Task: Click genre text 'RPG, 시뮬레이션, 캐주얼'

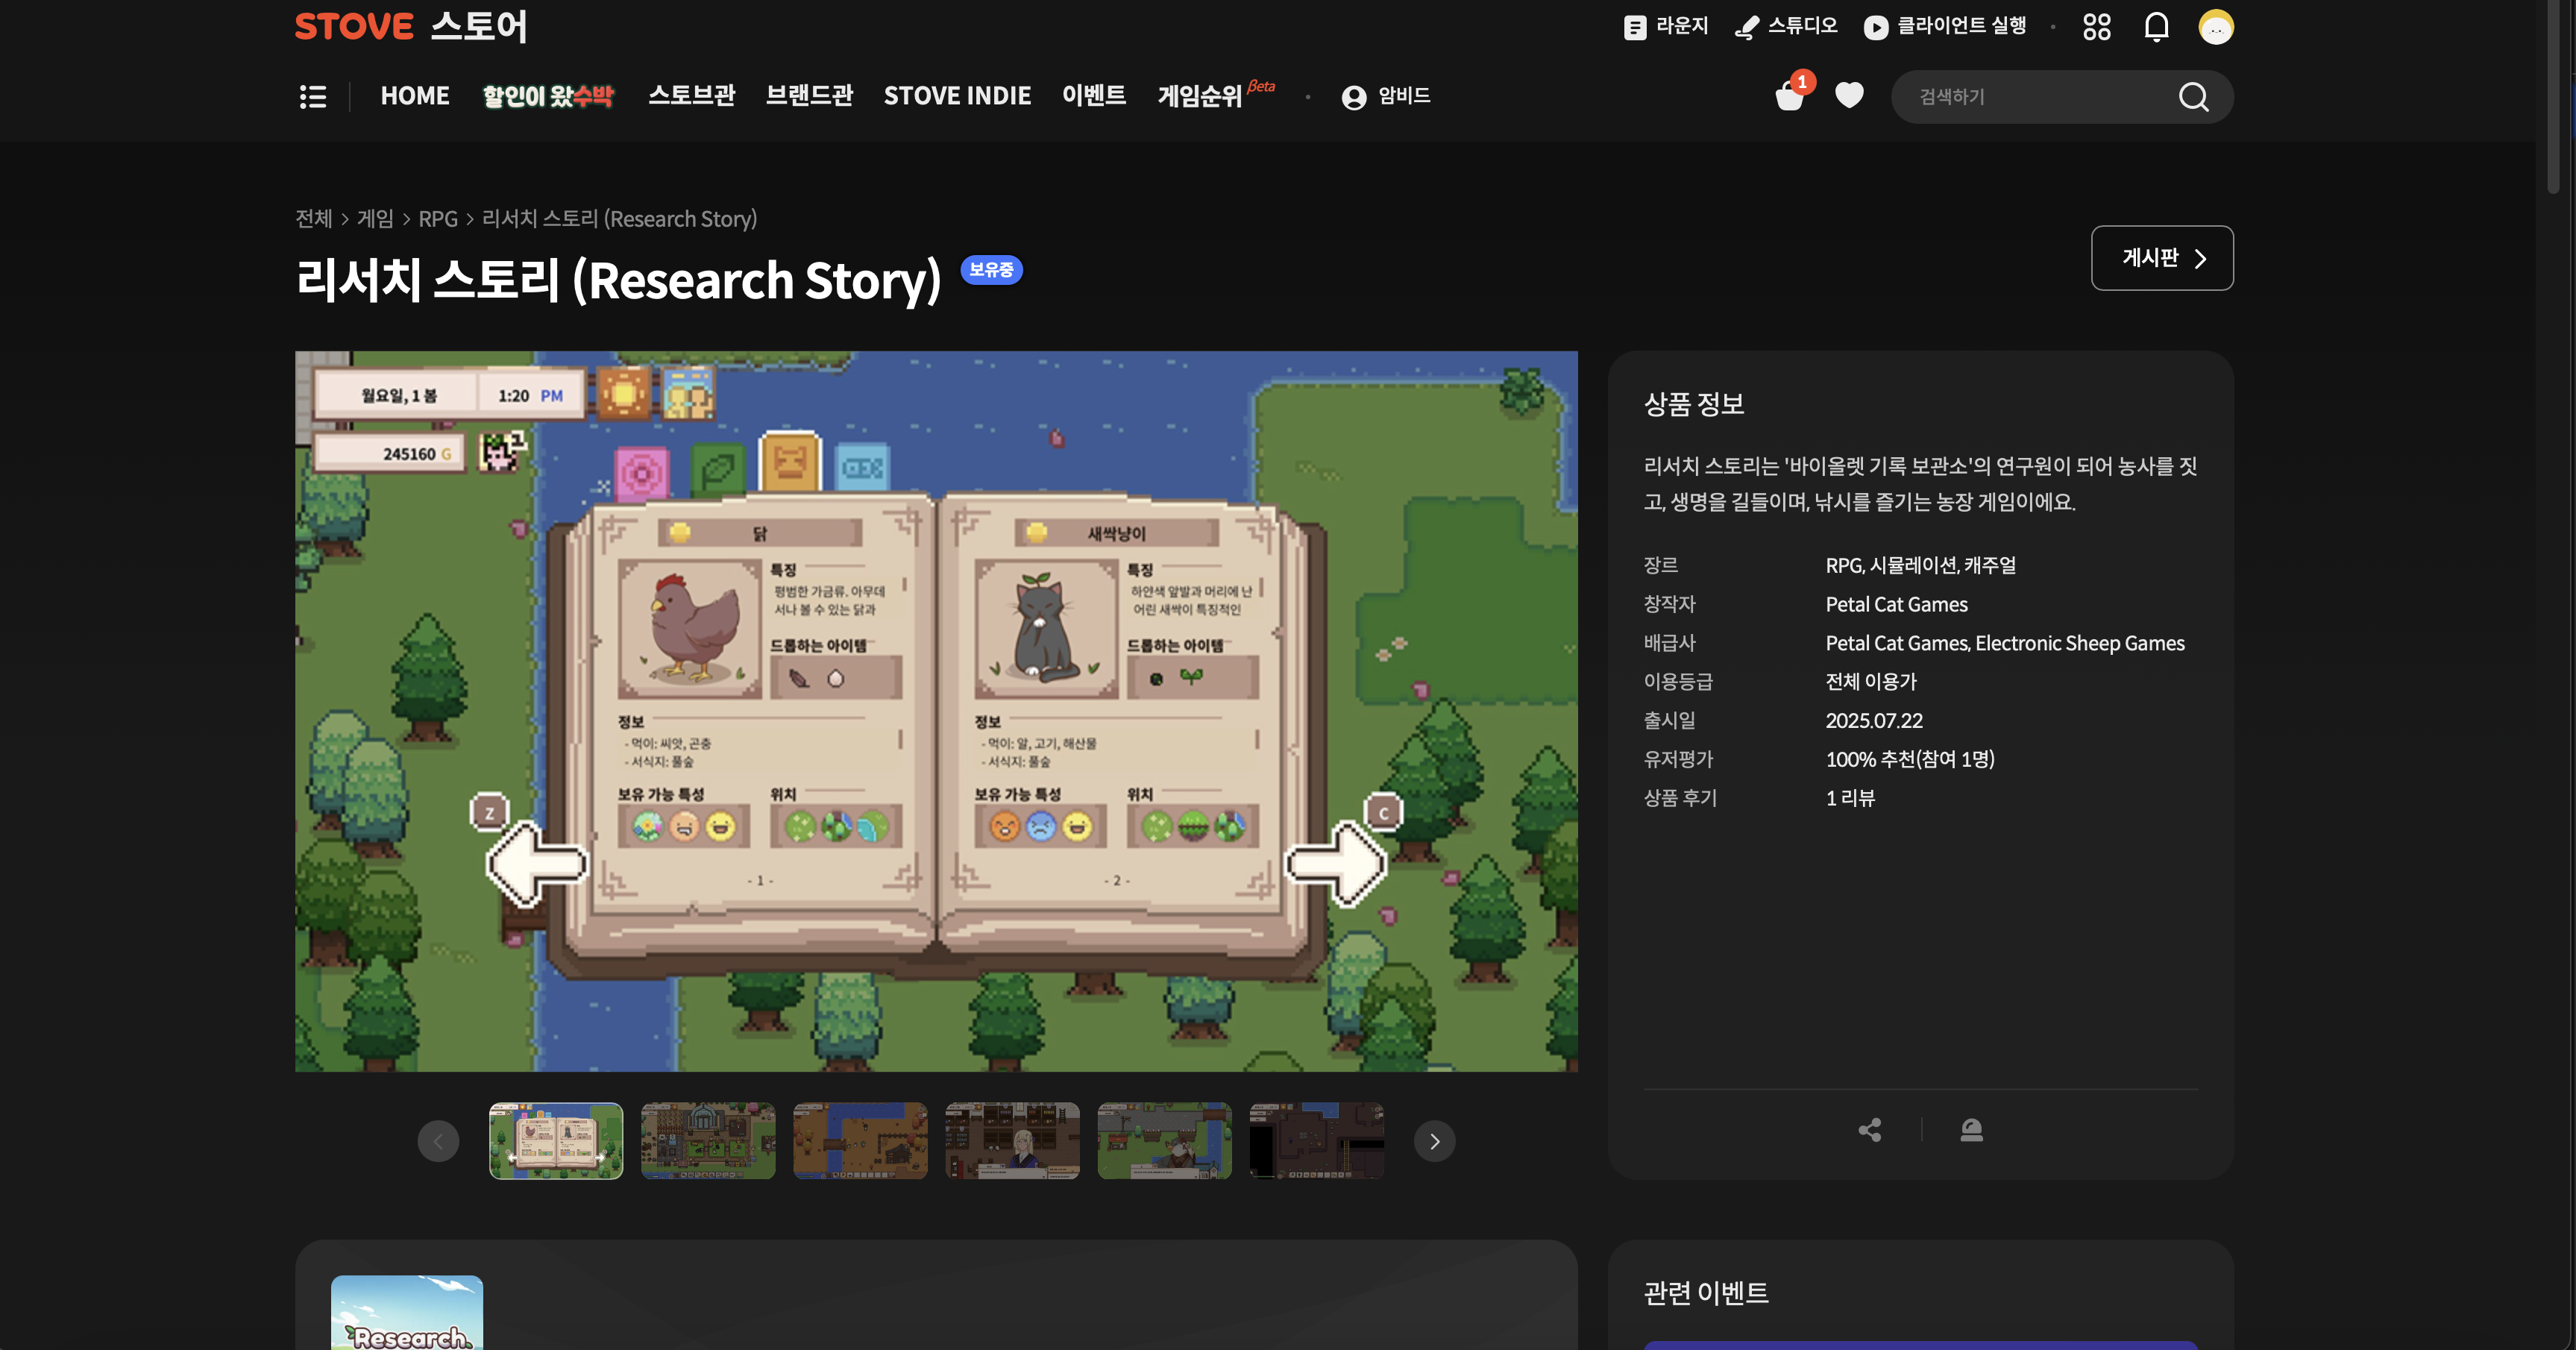Action: pos(1920,565)
